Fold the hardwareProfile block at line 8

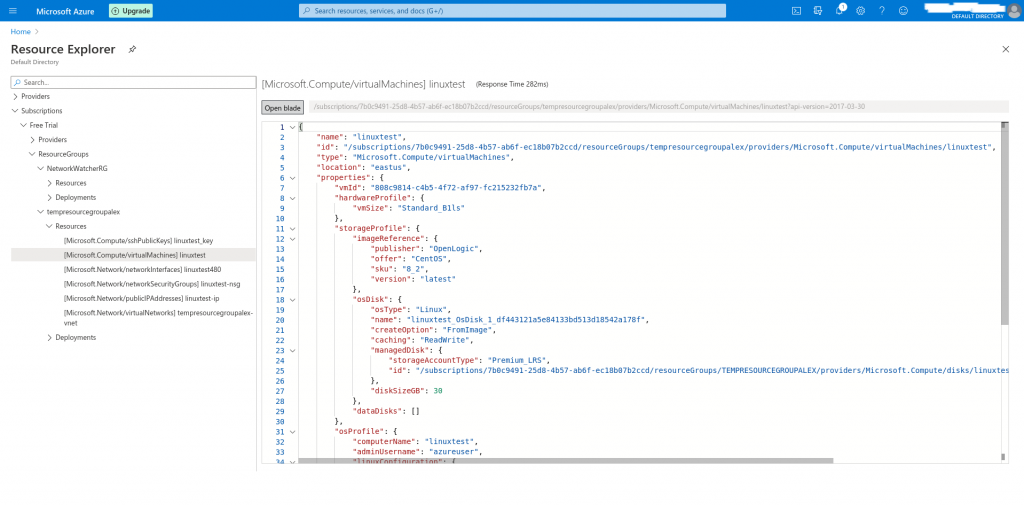coord(292,199)
